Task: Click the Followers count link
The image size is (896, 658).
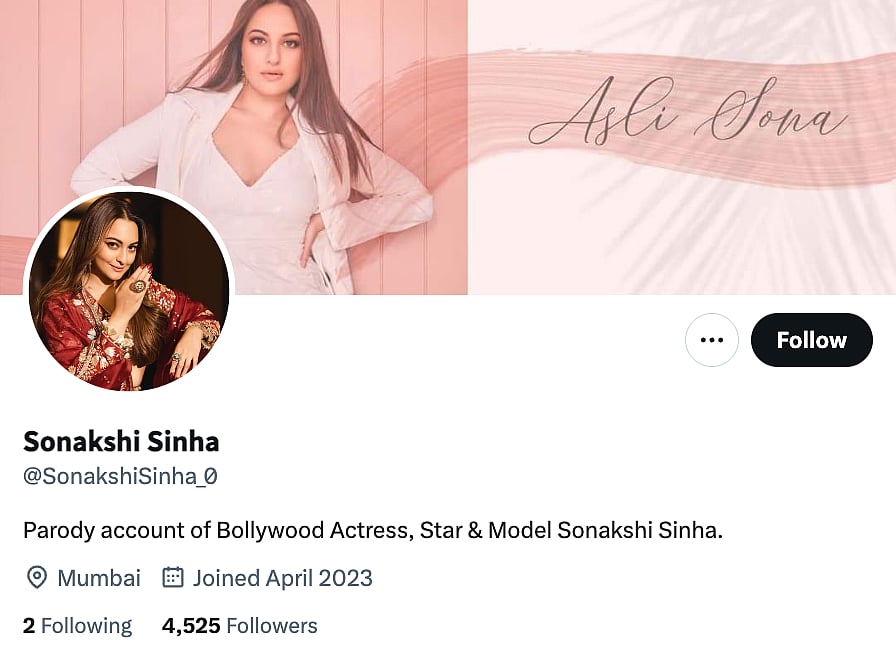Action: click(239, 625)
